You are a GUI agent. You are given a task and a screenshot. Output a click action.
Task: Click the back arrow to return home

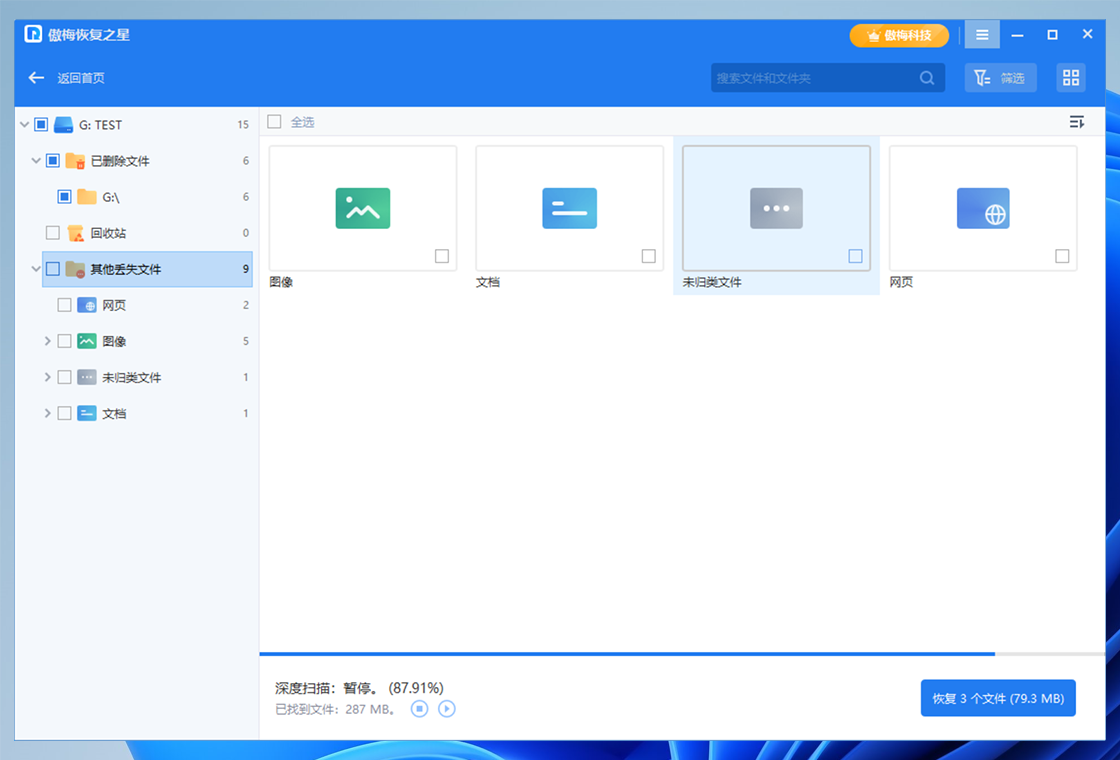(37, 78)
